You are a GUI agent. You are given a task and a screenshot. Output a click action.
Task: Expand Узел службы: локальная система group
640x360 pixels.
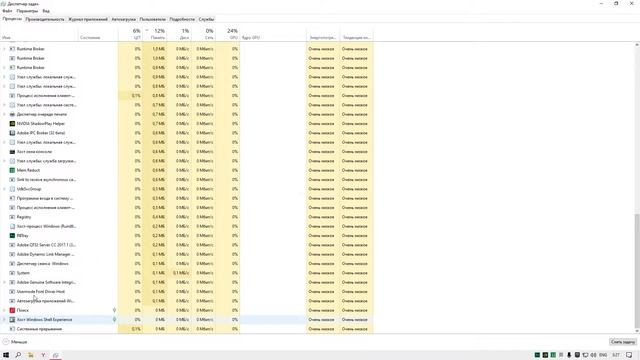[4, 105]
